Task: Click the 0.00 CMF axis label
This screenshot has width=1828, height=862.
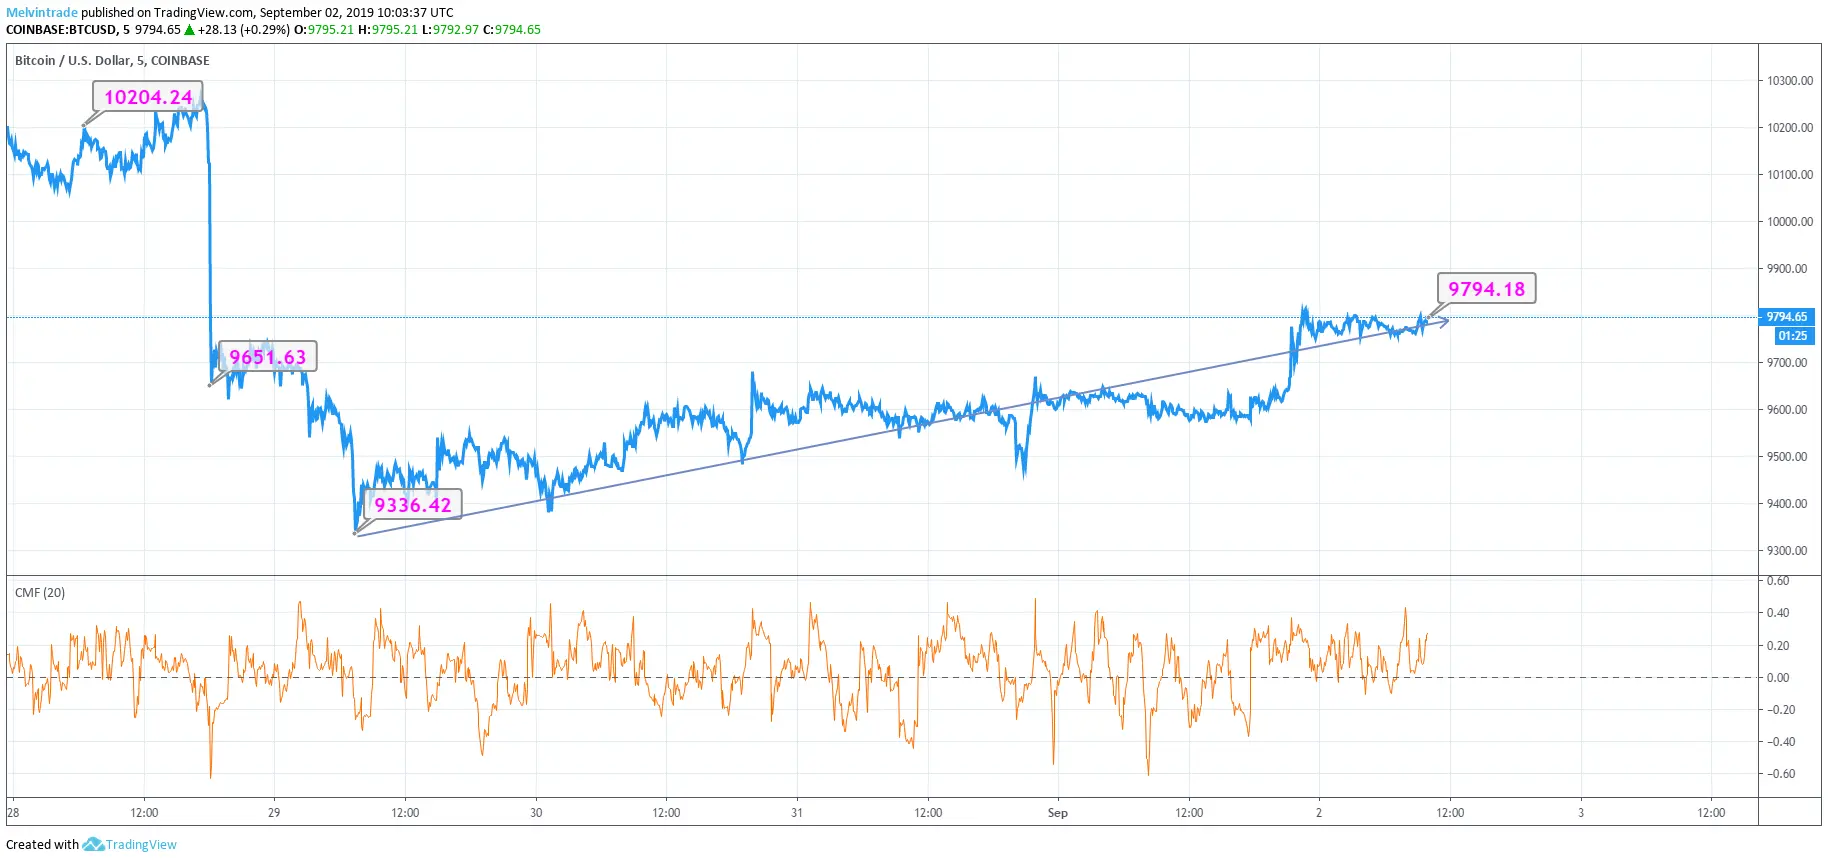Action: pos(1778,678)
